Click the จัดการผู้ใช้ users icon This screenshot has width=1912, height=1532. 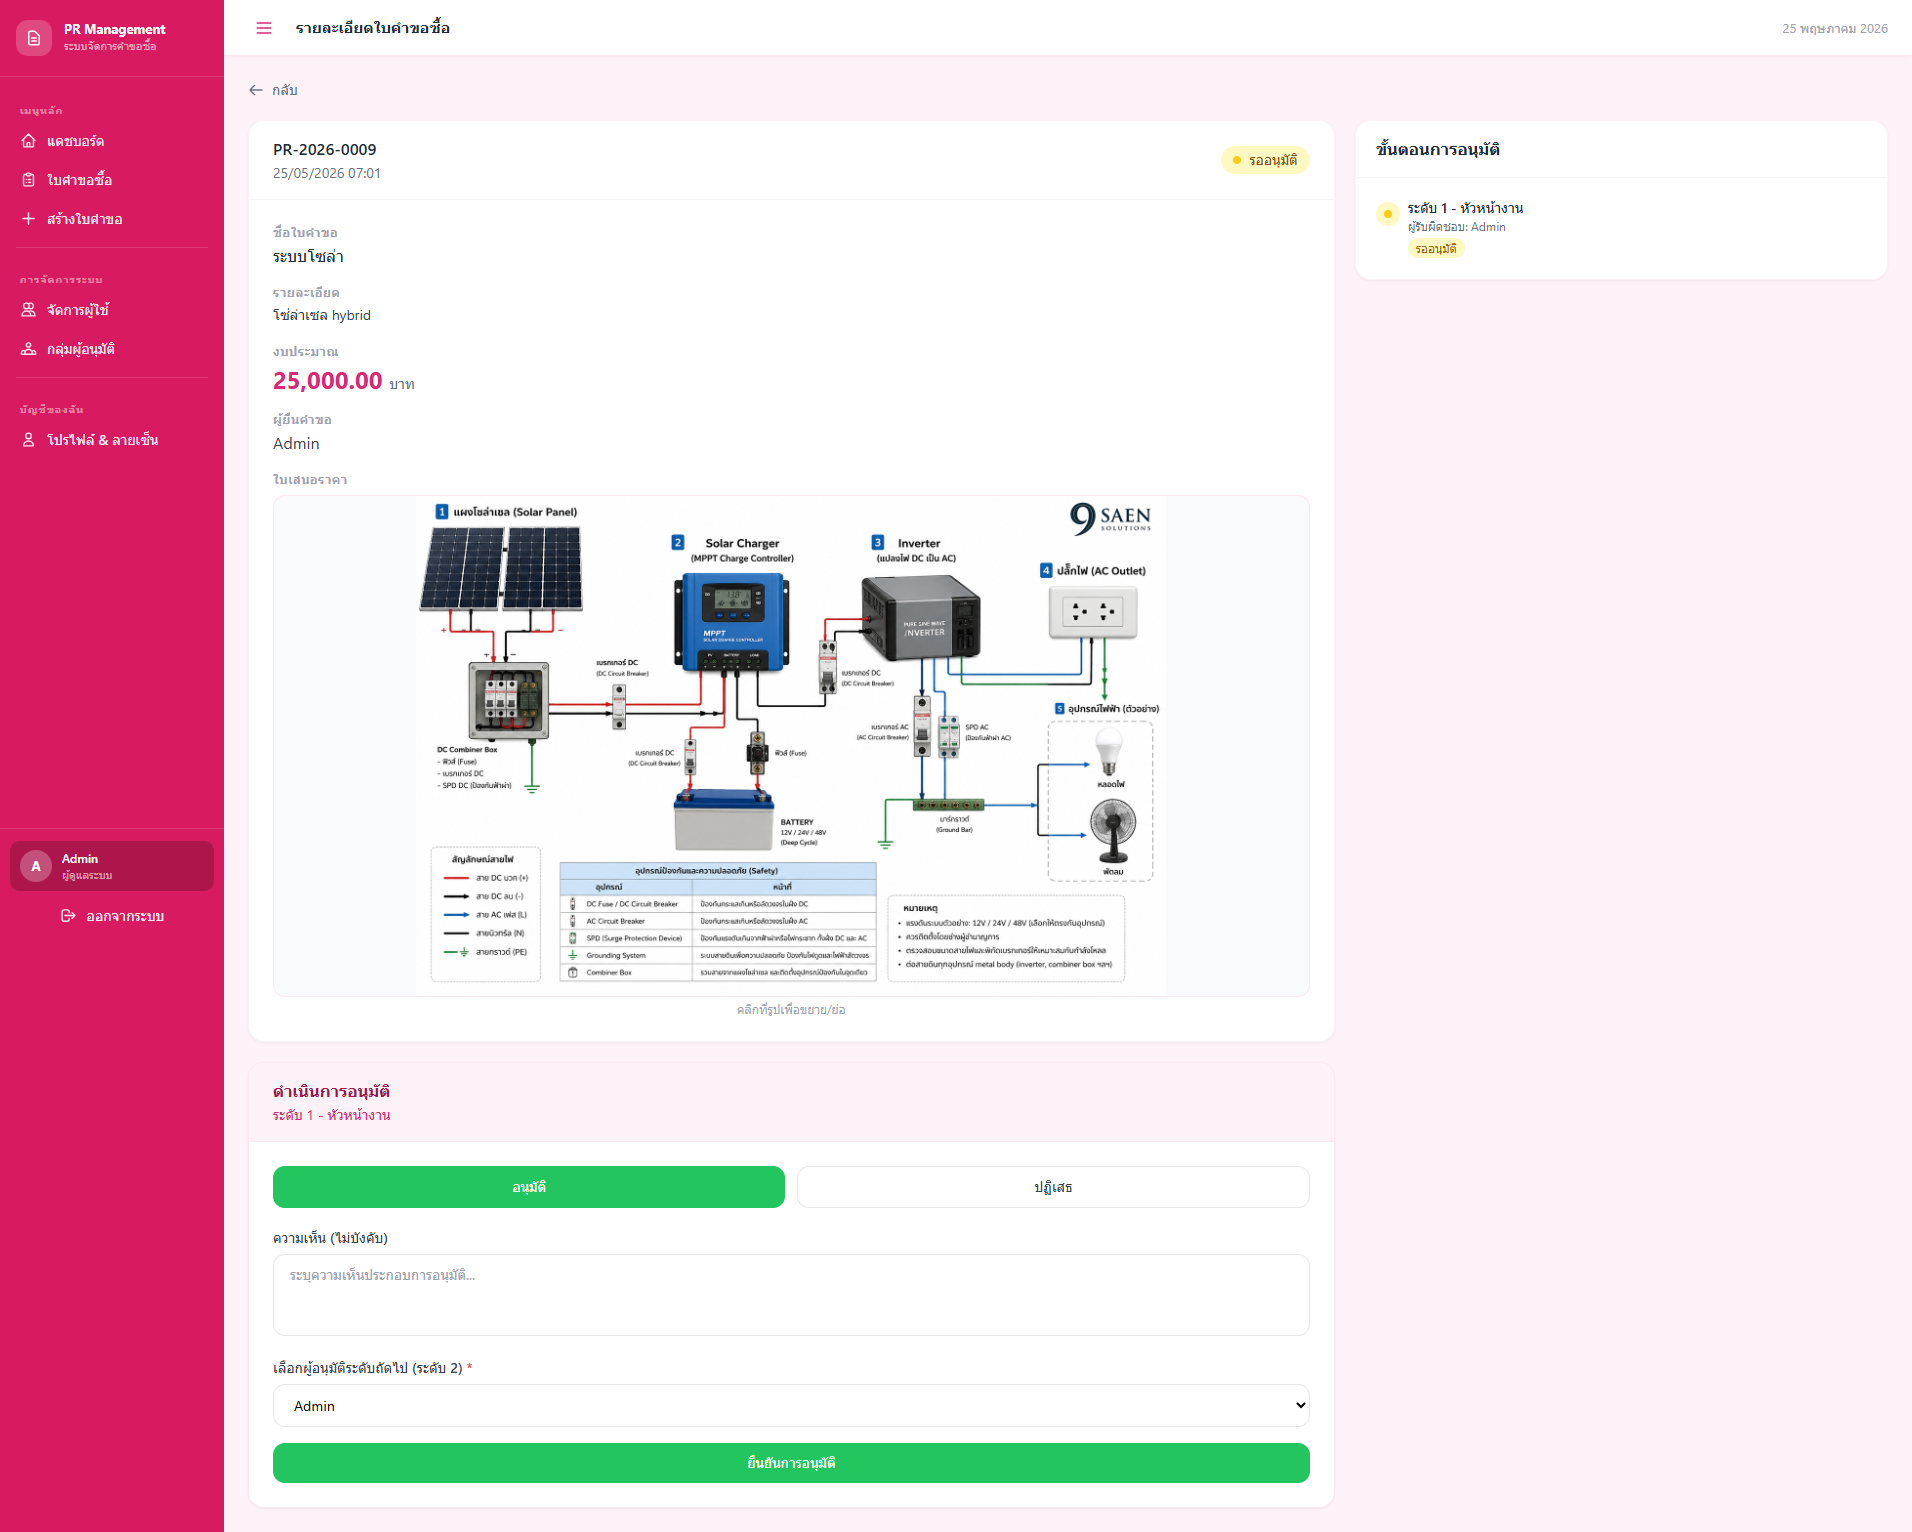tap(29, 310)
